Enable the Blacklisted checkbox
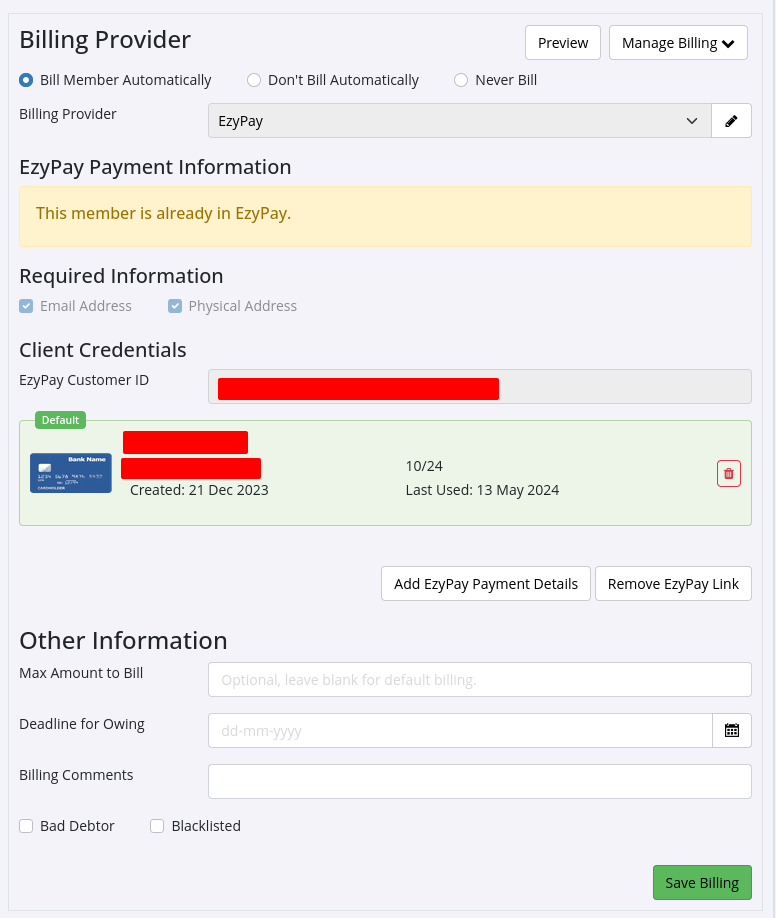776x918 pixels. (x=157, y=826)
